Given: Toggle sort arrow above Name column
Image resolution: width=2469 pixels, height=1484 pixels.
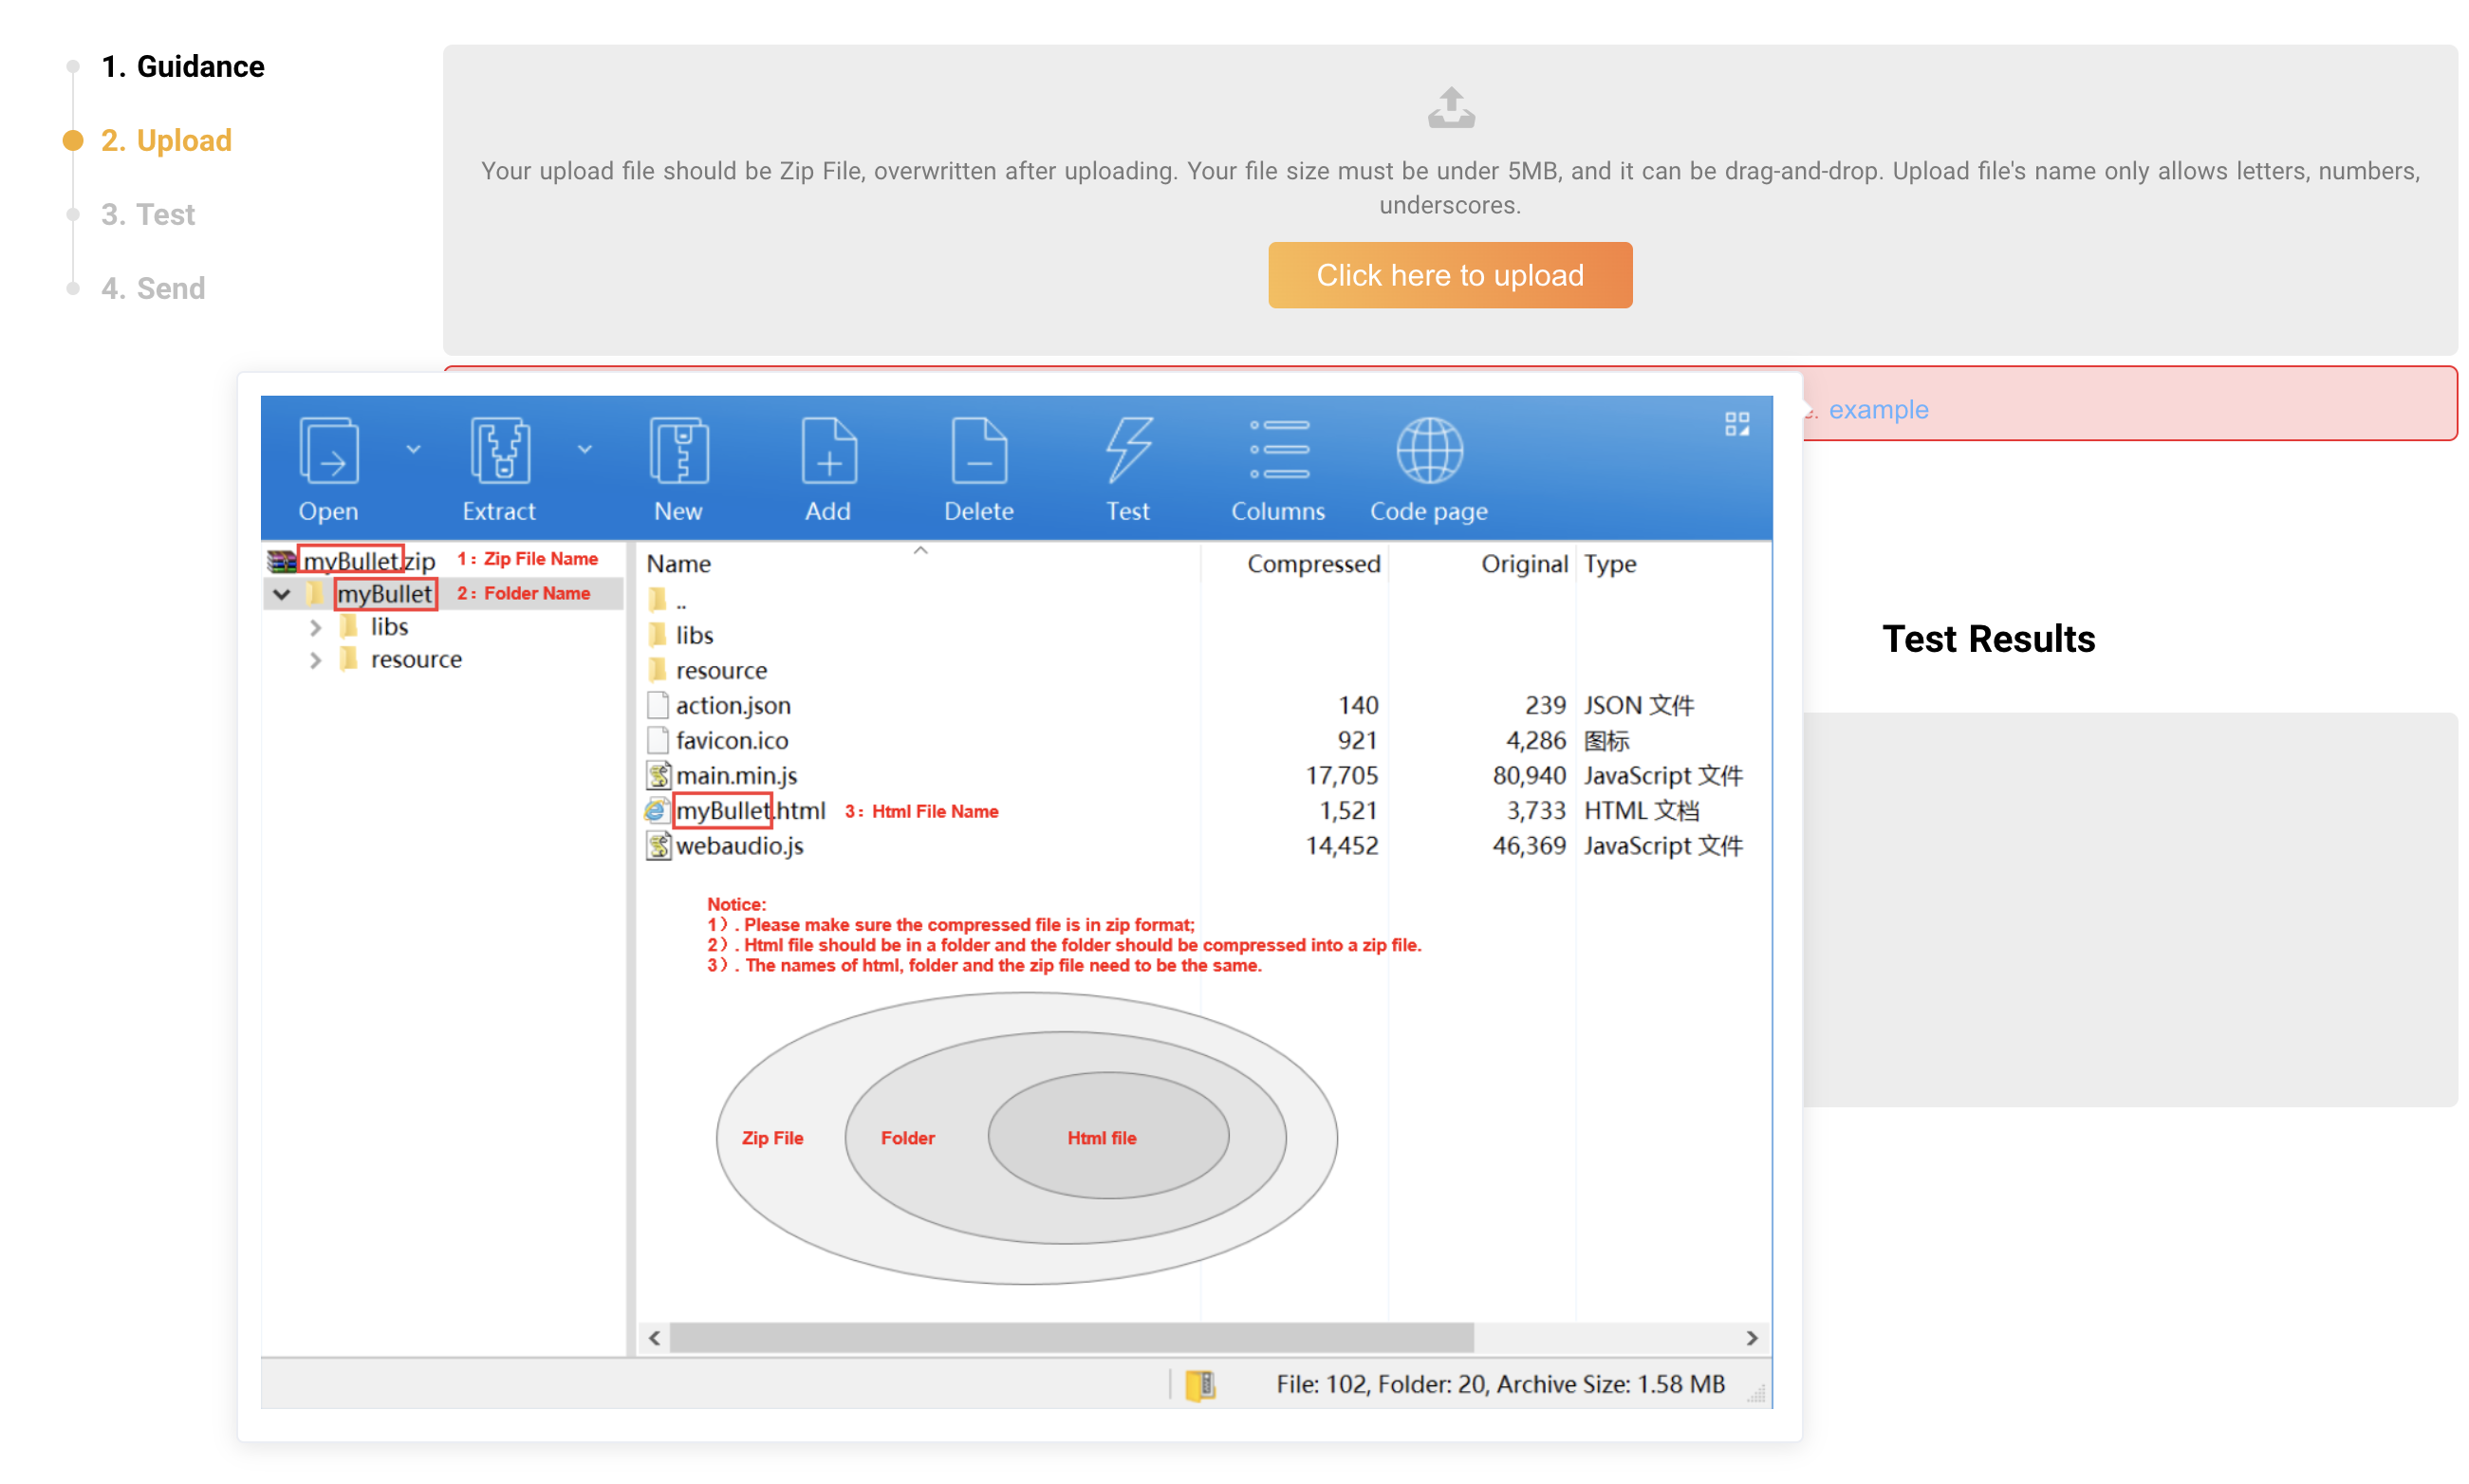Looking at the screenshot, I should click(920, 550).
